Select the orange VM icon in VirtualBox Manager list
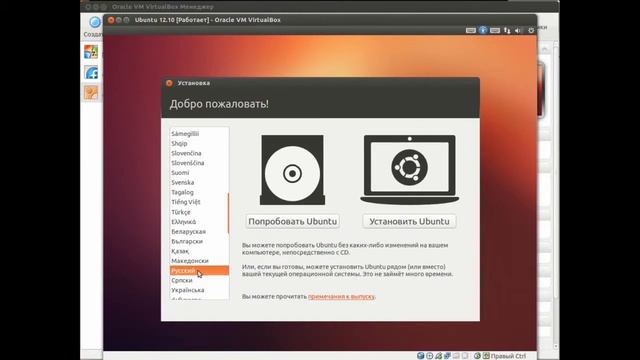 (x=91, y=93)
